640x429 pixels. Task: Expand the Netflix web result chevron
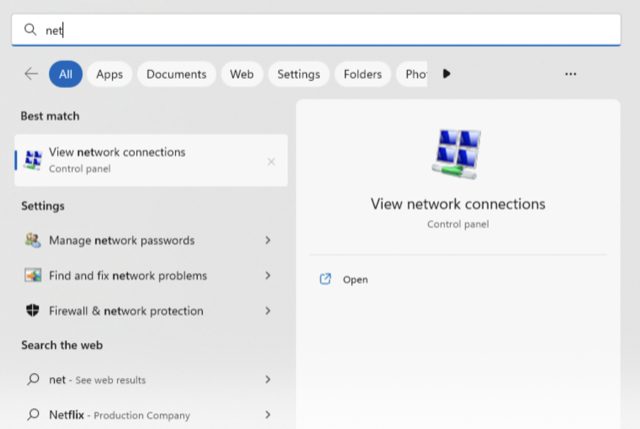click(x=268, y=414)
